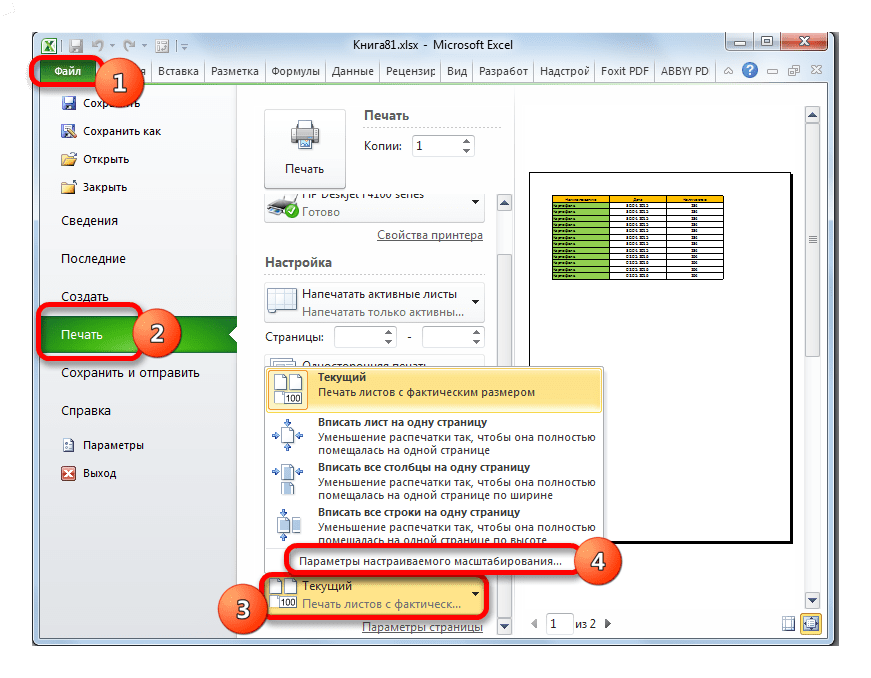This screenshot has height=678, width=871.
Task: Switch to the Вид ribbon tab
Action: 457,71
